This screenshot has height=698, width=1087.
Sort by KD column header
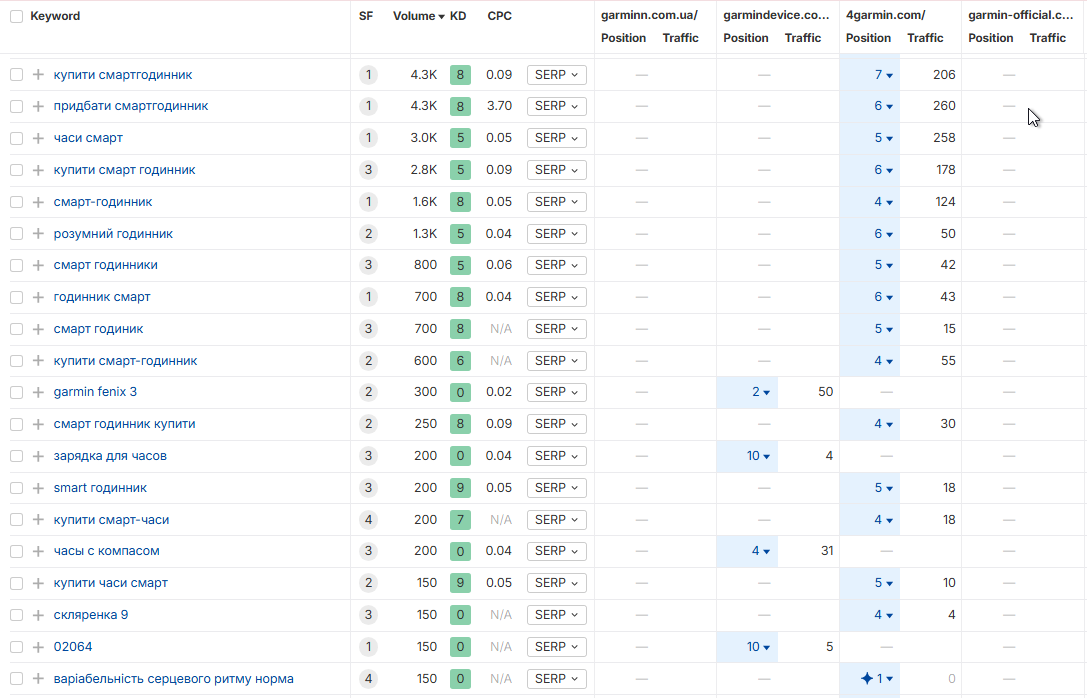click(x=458, y=16)
